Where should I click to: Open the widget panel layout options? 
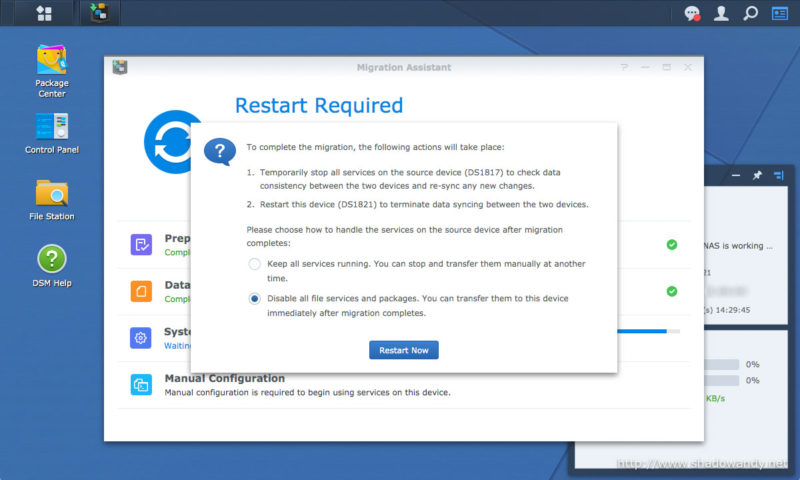780,176
